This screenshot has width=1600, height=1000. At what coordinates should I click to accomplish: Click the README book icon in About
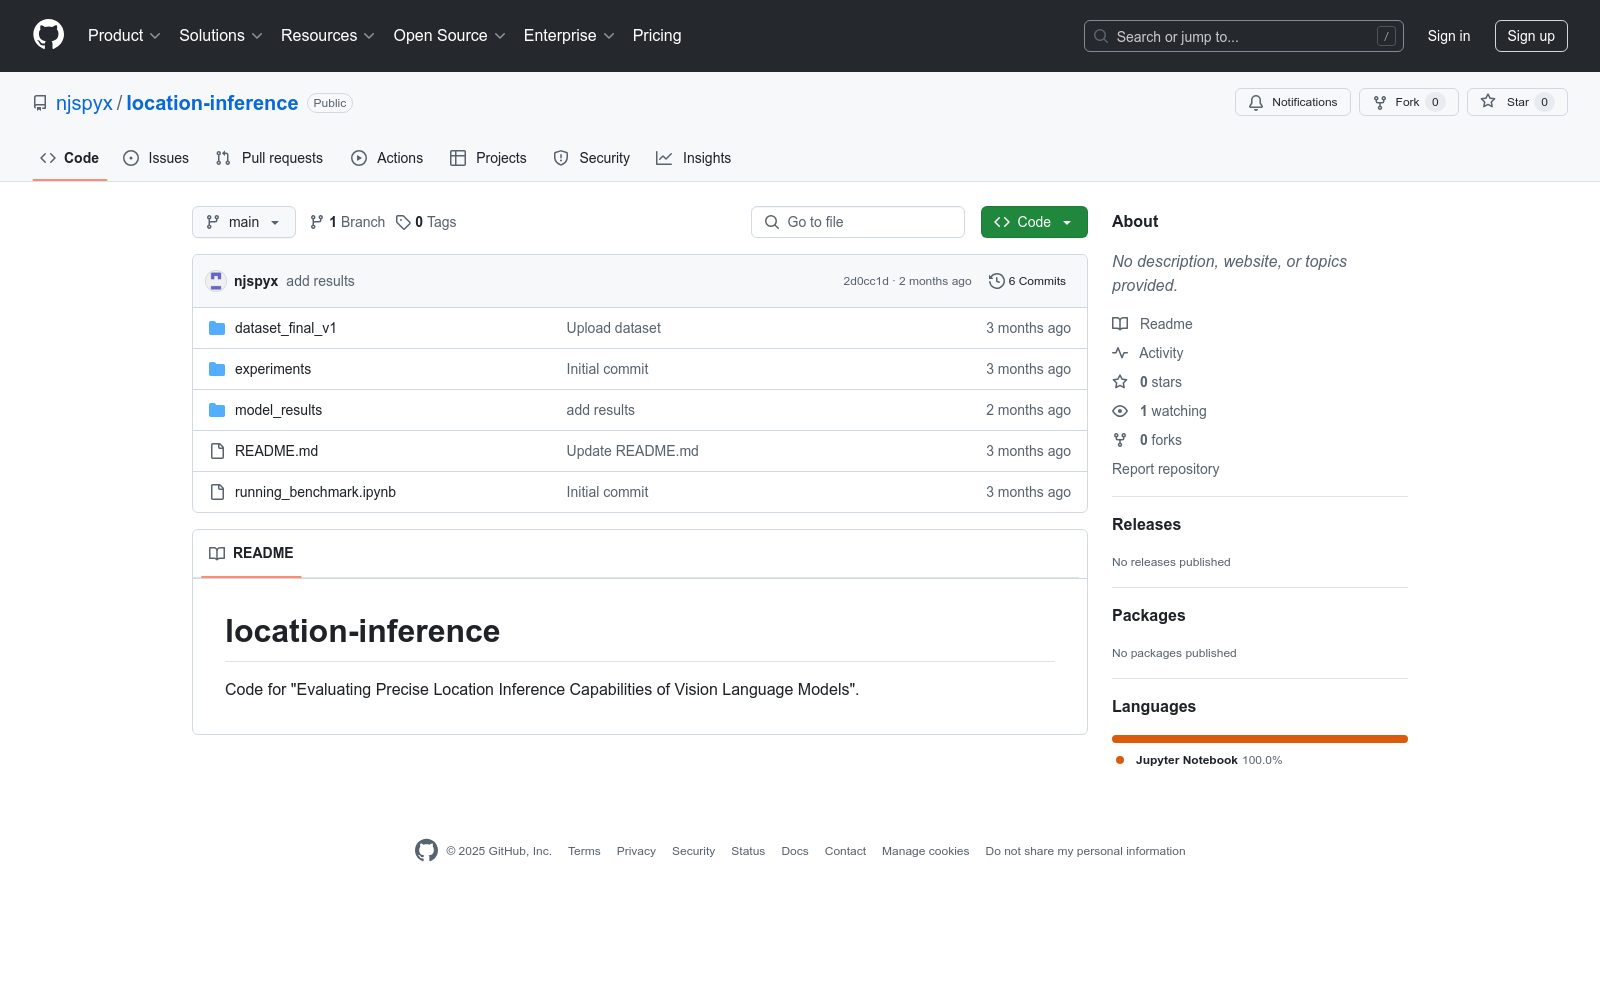(1120, 324)
